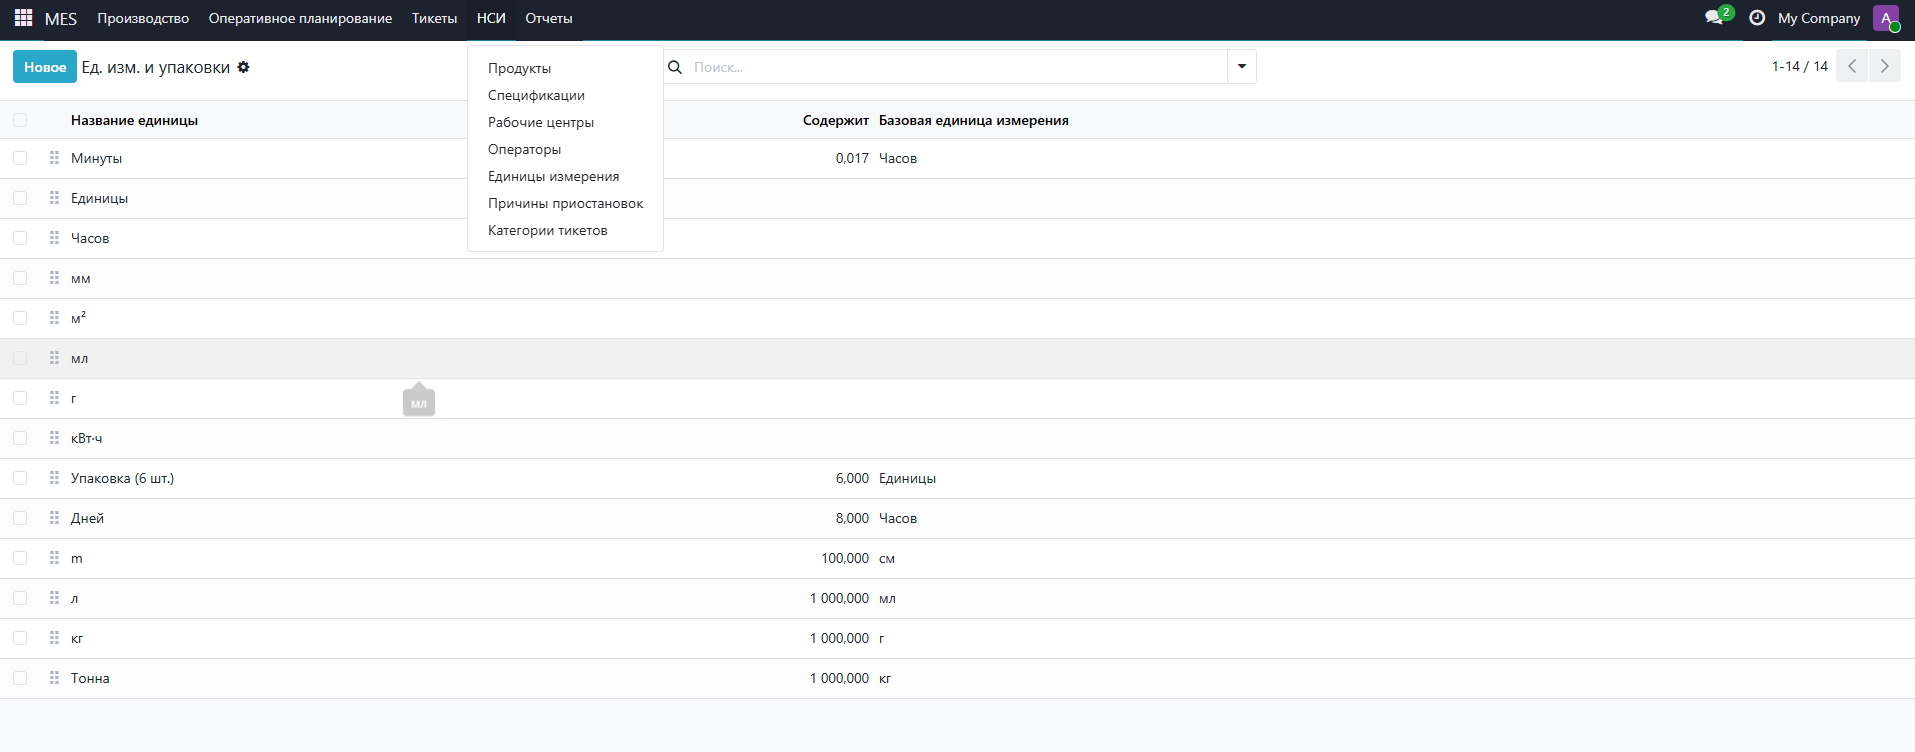Check the Тонна row checkbox
This screenshot has width=1915, height=752.
pyautogui.click(x=20, y=678)
